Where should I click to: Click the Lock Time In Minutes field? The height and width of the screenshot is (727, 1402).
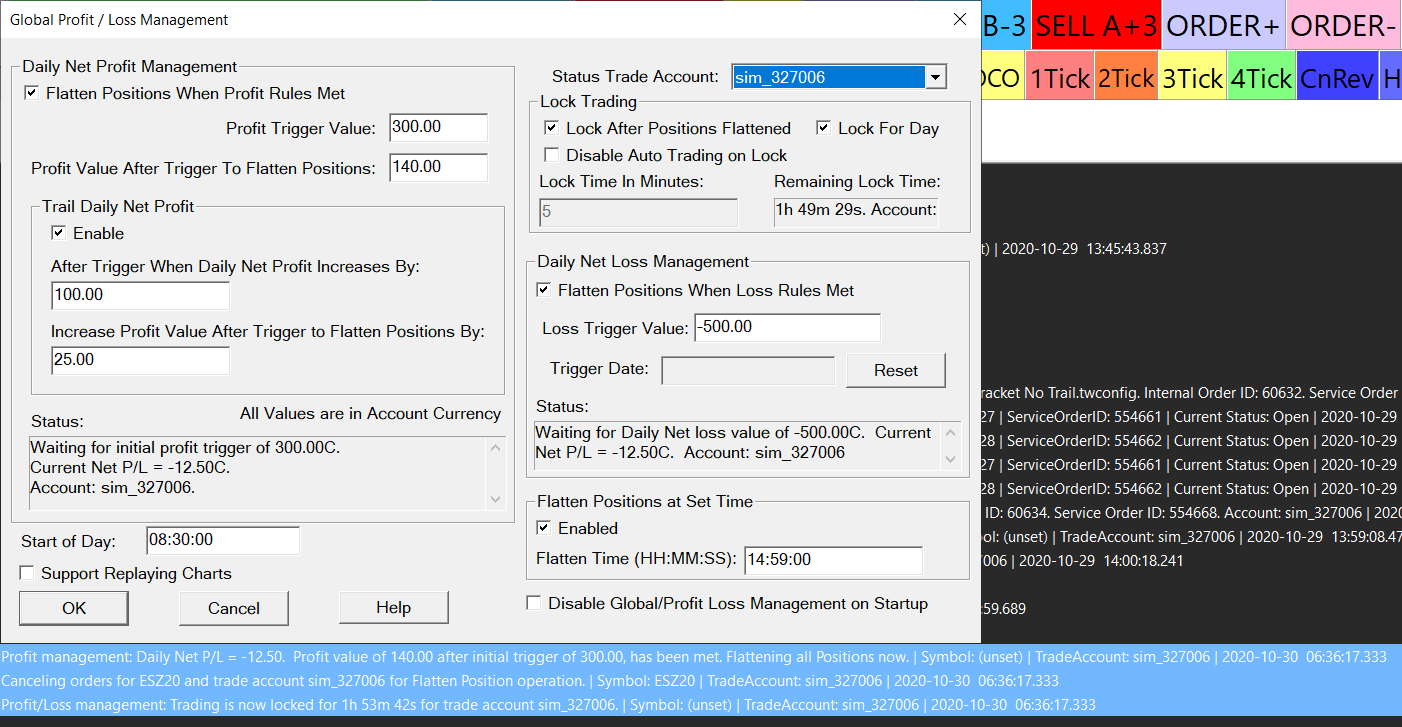[x=638, y=212]
